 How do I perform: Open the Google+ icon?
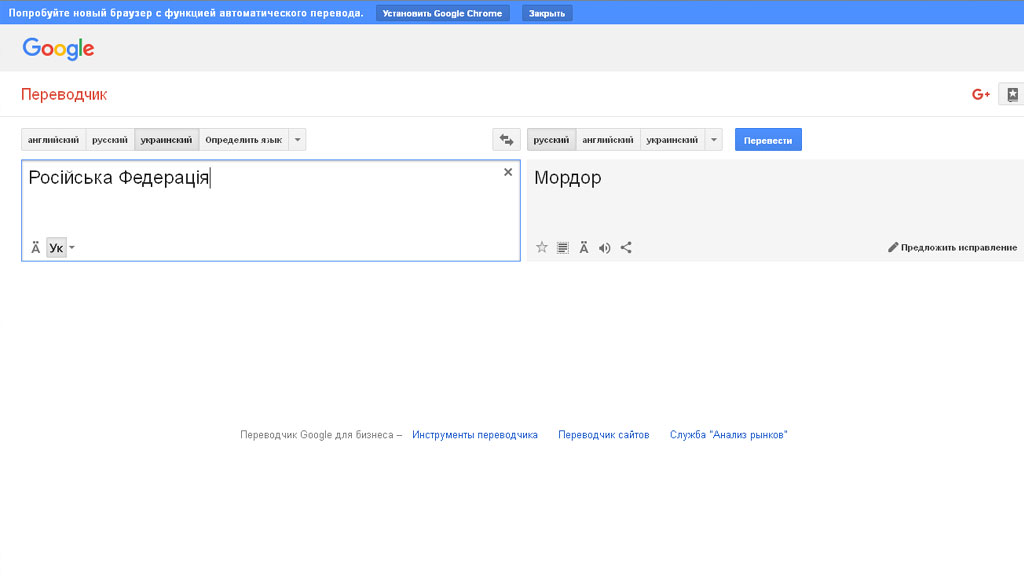click(x=981, y=94)
